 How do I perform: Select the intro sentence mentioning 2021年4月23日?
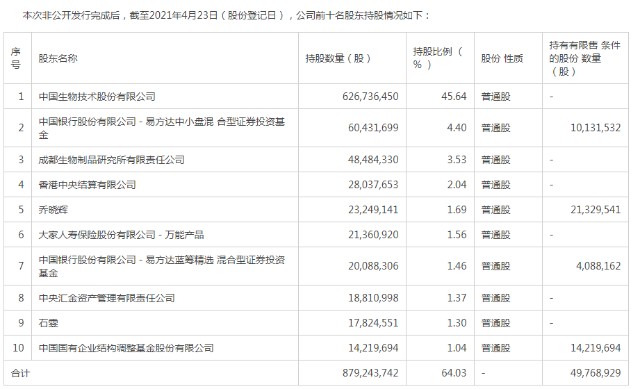(x=226, y=16)
